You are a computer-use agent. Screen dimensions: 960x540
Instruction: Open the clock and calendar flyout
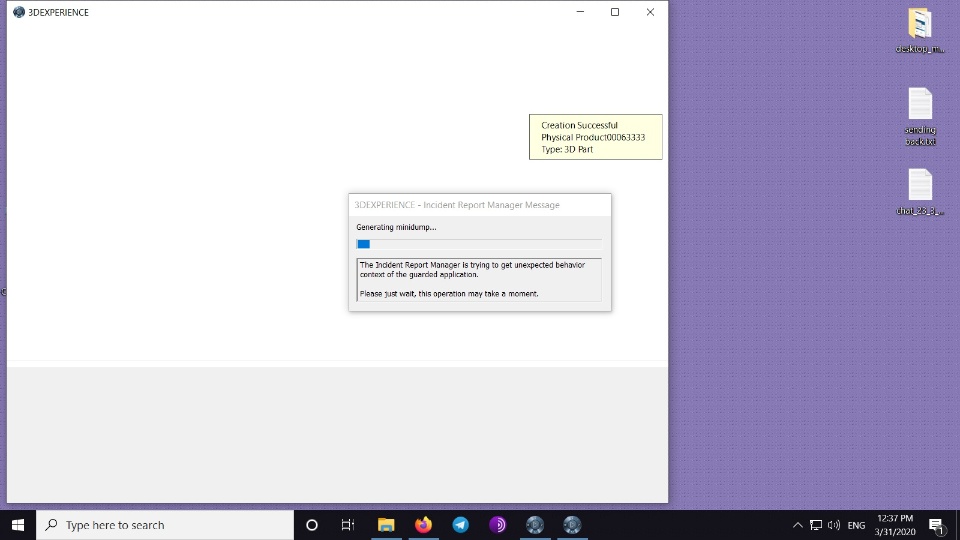[x=895, y=525]
